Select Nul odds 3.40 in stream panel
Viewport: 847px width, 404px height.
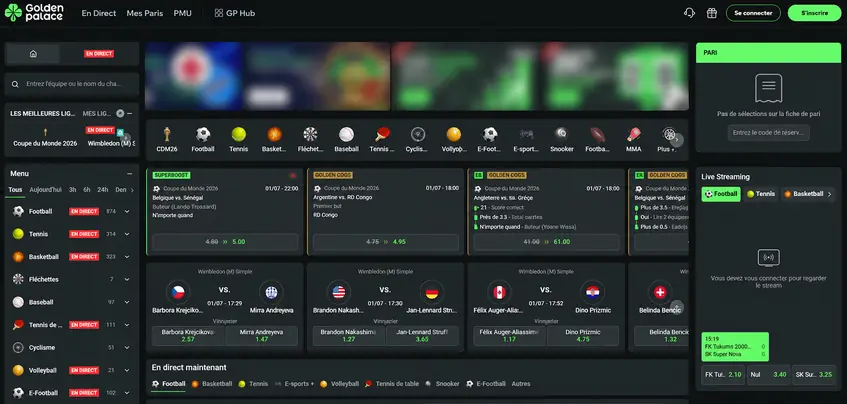768,375
